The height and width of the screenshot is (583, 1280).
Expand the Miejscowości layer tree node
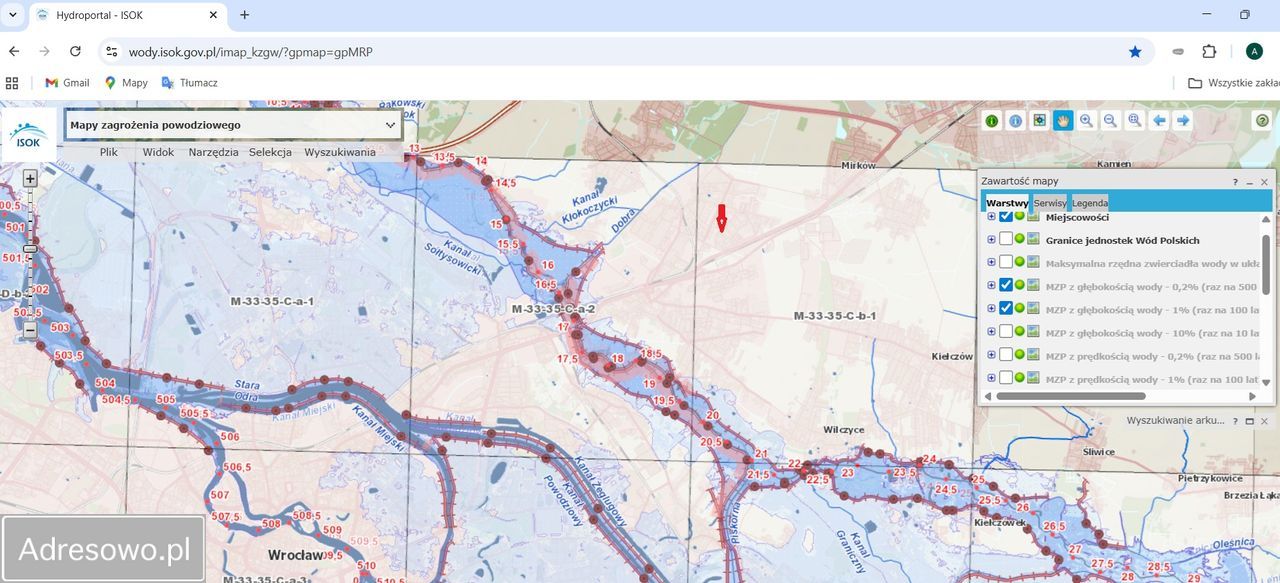[x=991, y=216]
